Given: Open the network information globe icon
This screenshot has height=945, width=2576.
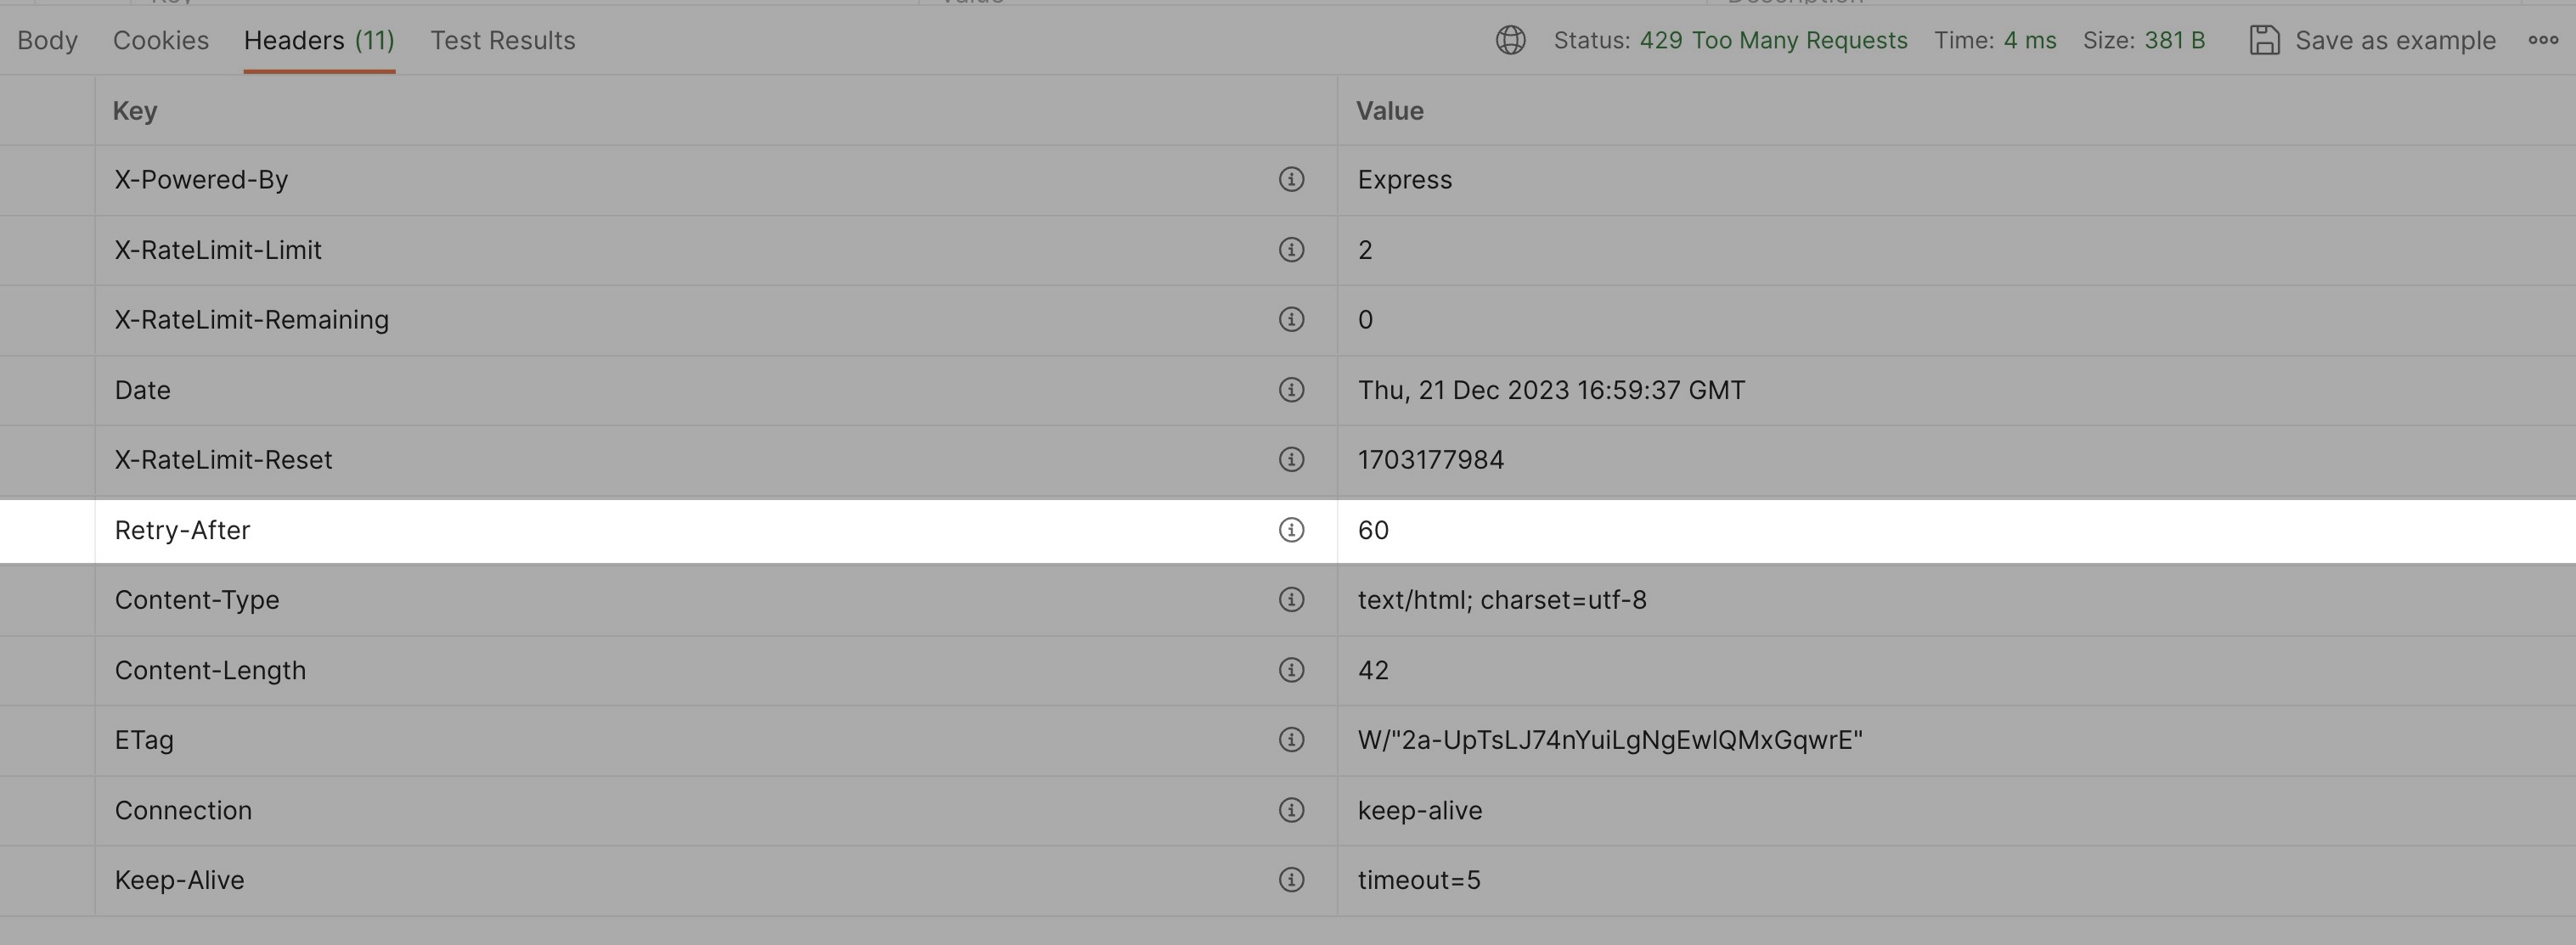Looking at the screenshot, I should click(1510, 41).
